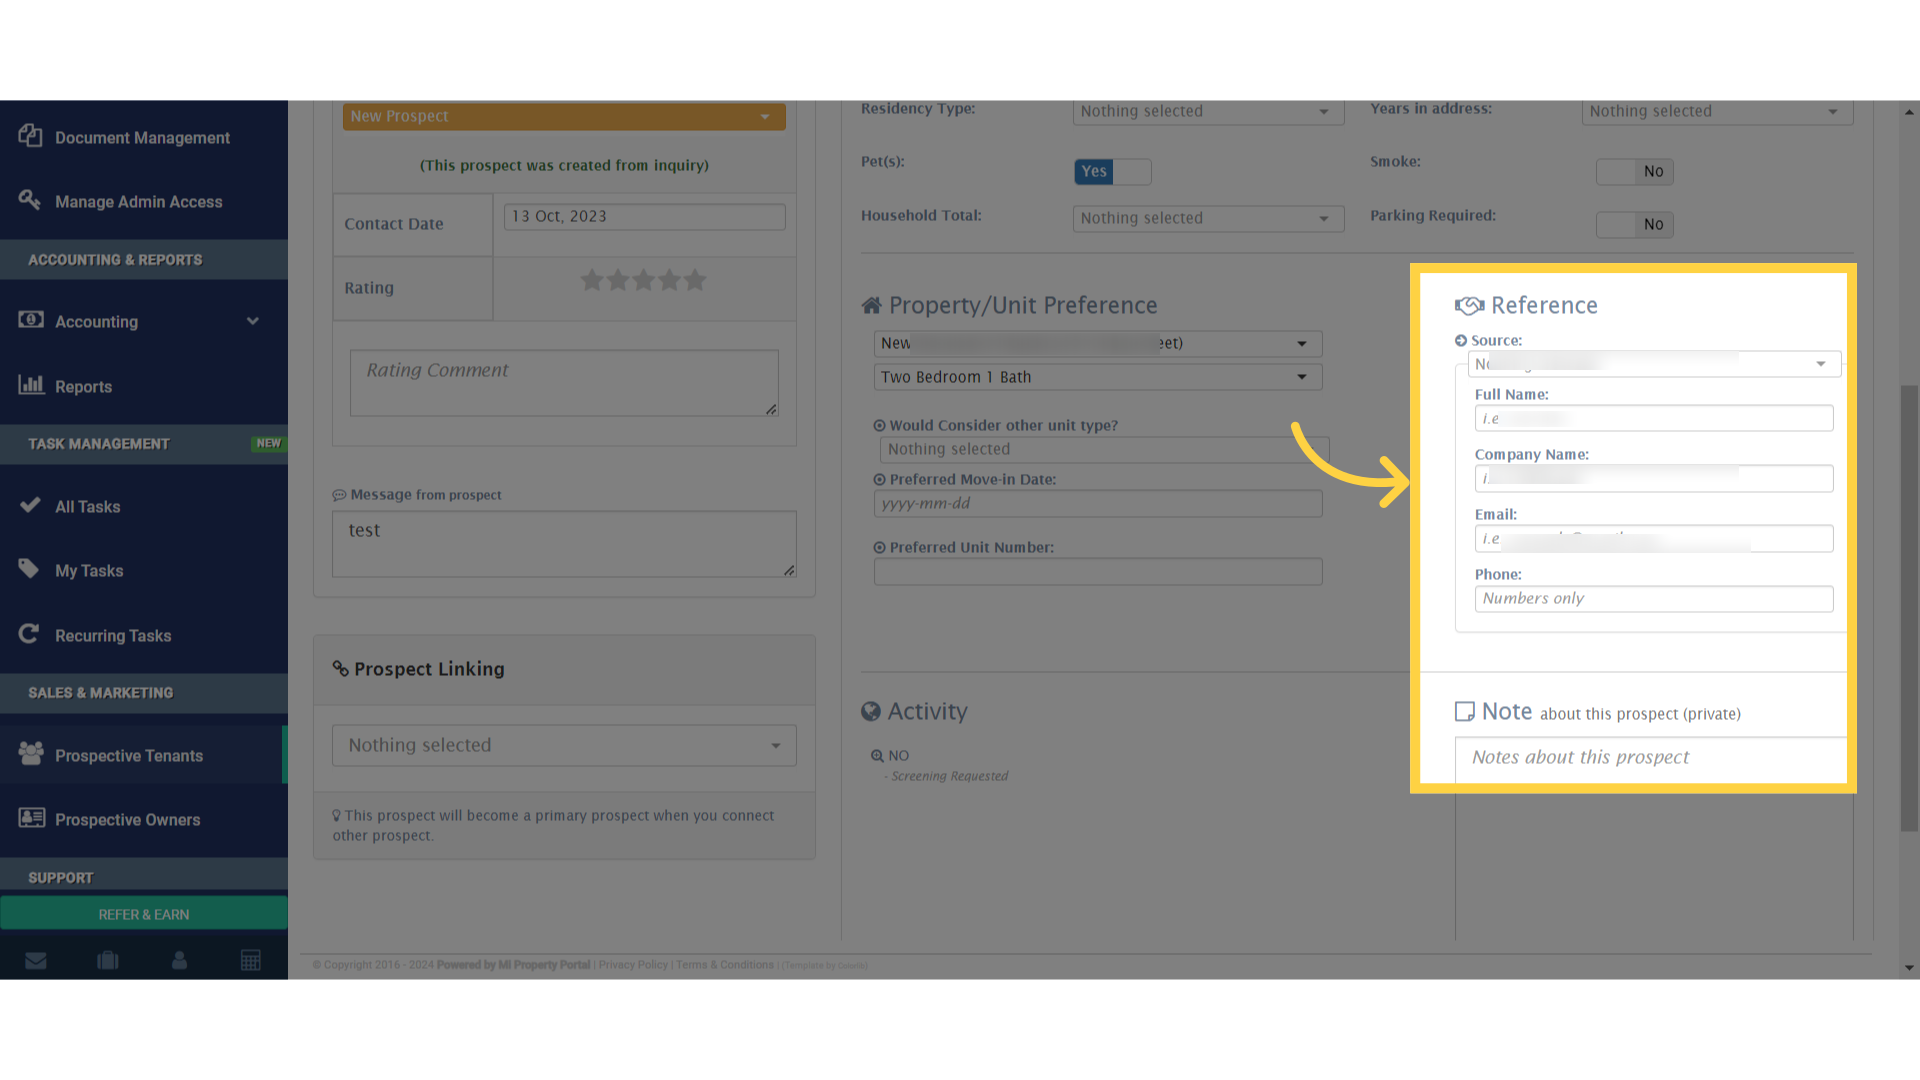Open All Tasks menu item
Screen dimensions: 1920x1080
[x=144, y=506]
